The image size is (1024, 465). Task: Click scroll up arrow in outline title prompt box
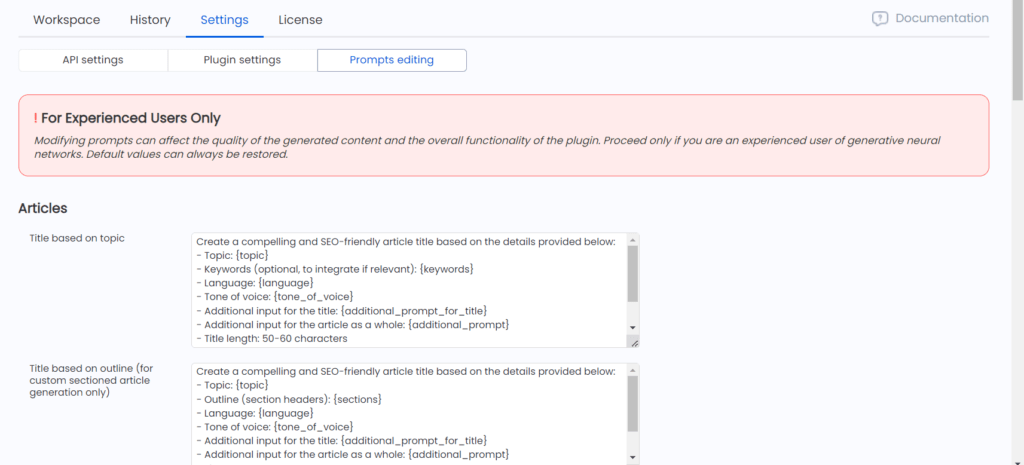[x=632, y=371]
